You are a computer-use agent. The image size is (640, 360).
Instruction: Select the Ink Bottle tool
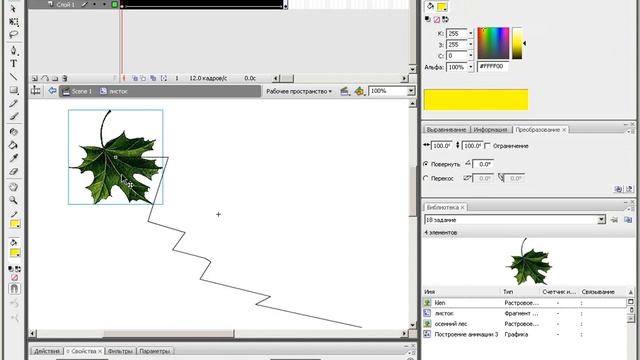(x=13, y=132)
